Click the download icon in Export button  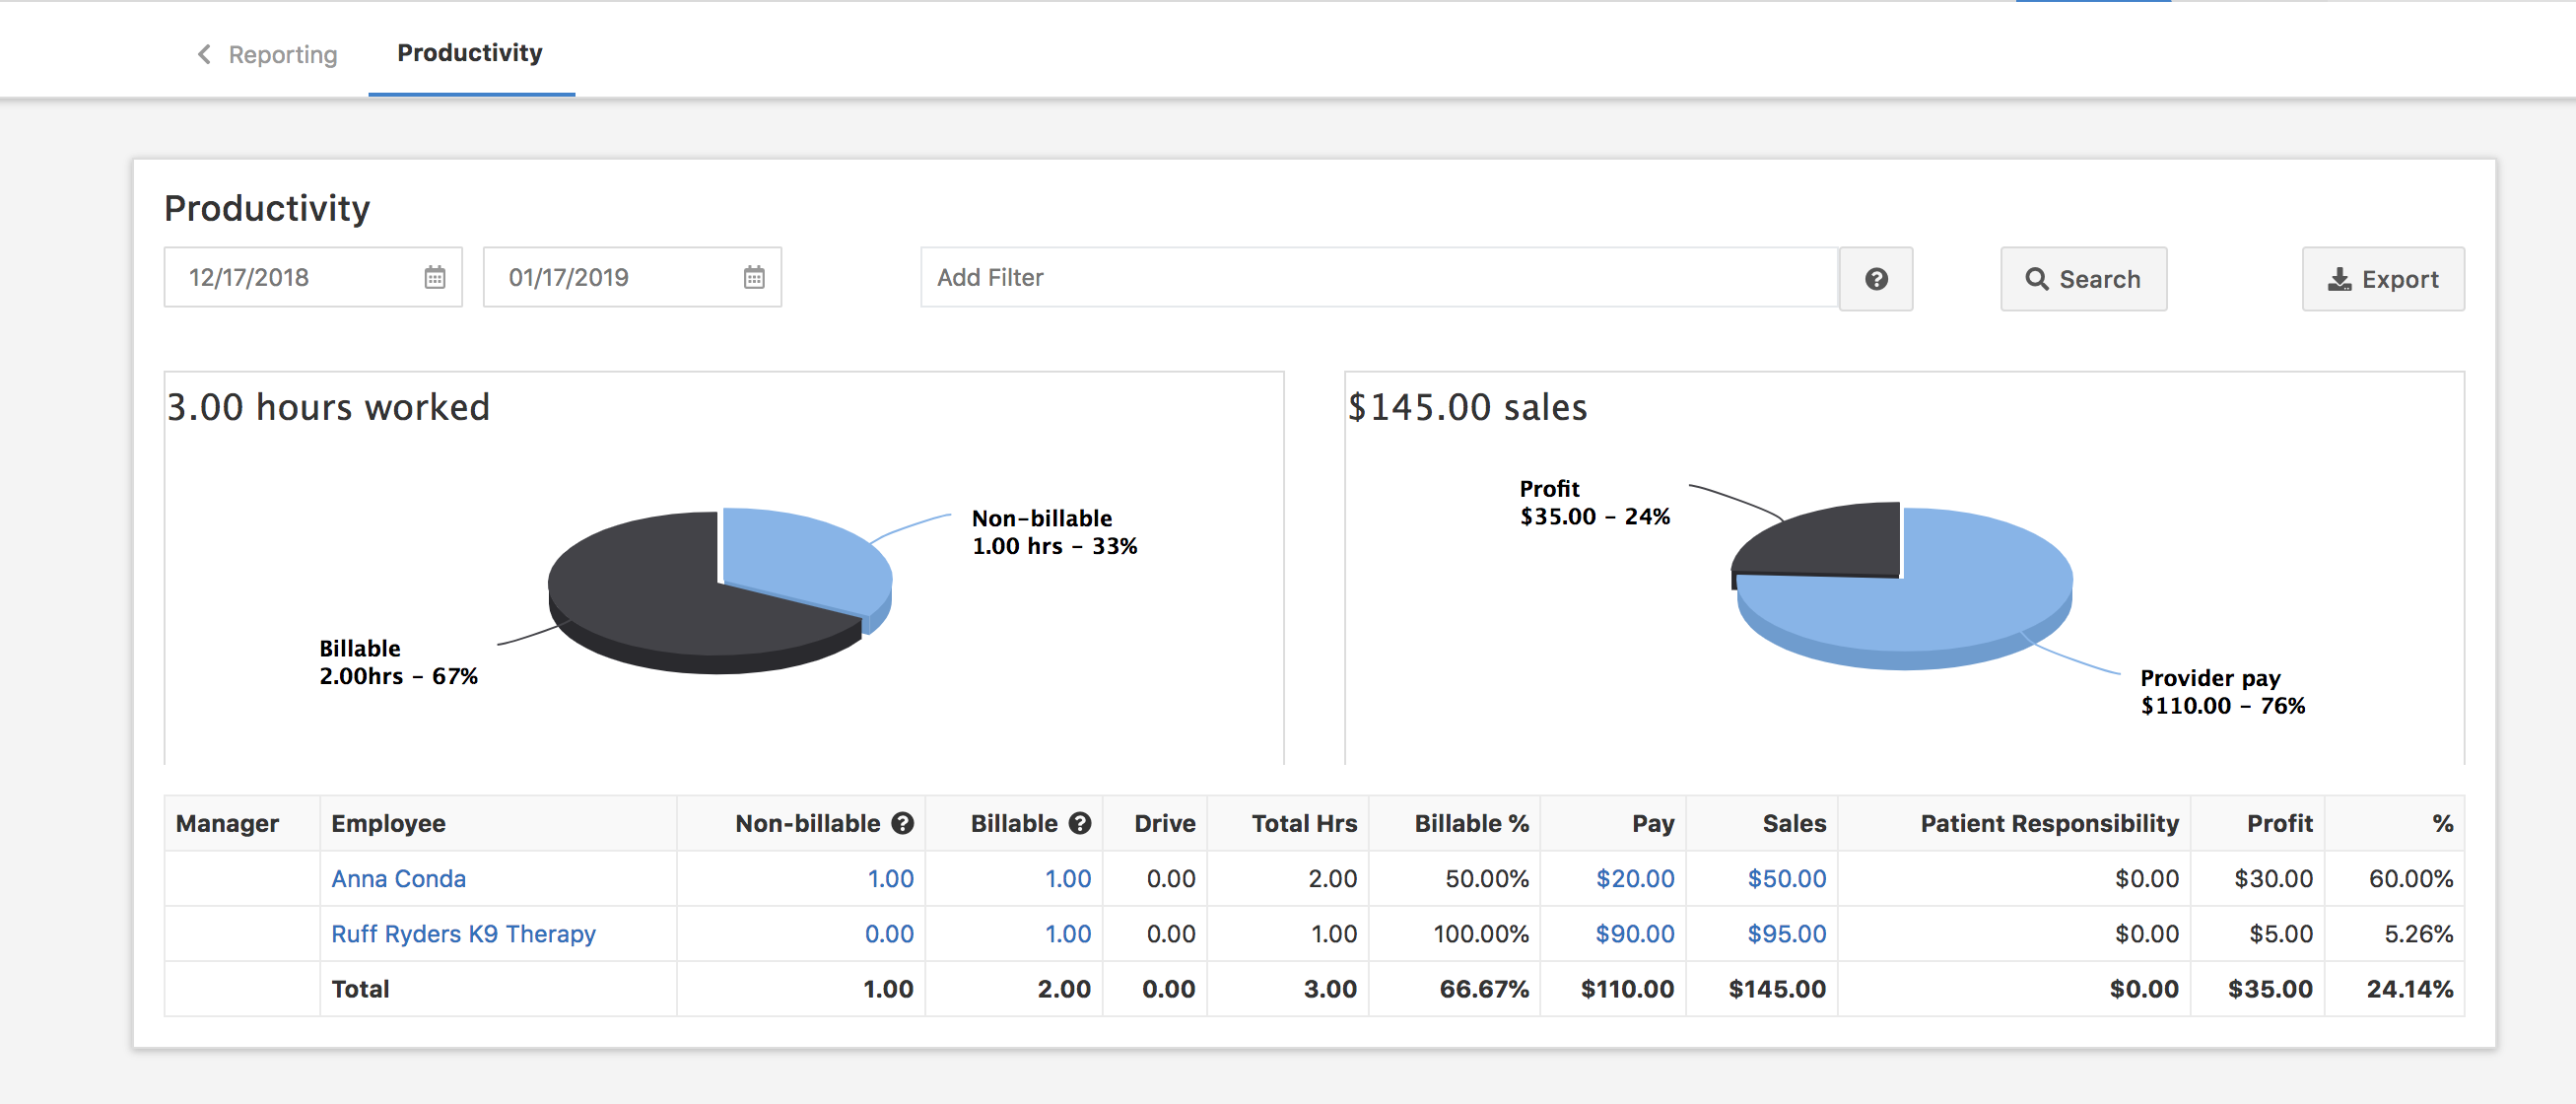[2339, 280]
